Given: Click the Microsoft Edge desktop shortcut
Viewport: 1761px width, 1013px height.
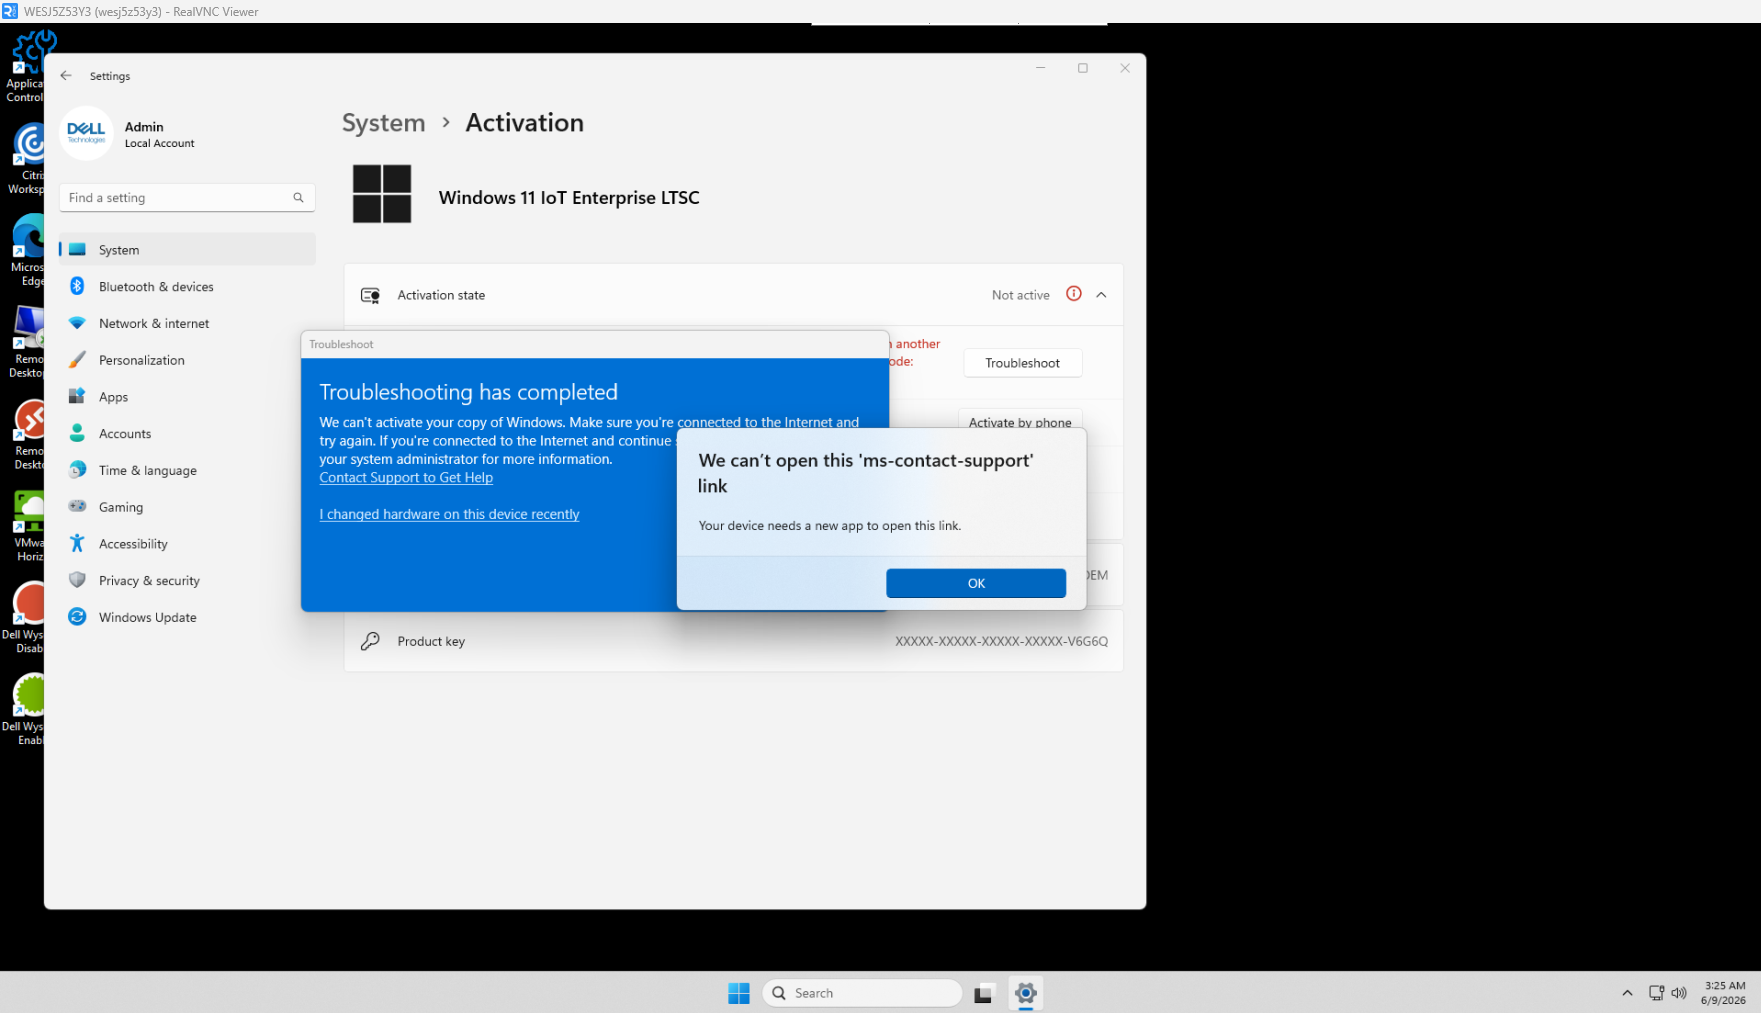Looking at the screenshot, I should point(25,250).
